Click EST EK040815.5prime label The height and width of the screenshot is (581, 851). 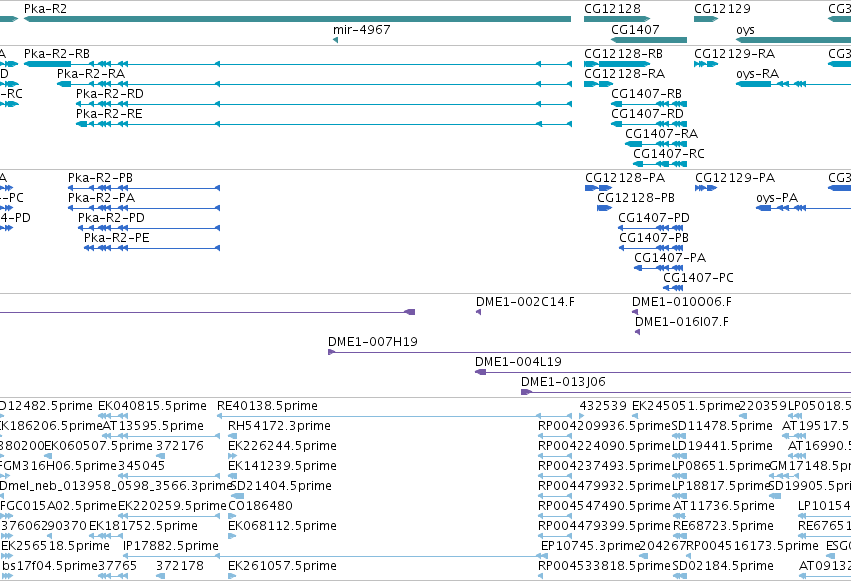tap(152, 406)
